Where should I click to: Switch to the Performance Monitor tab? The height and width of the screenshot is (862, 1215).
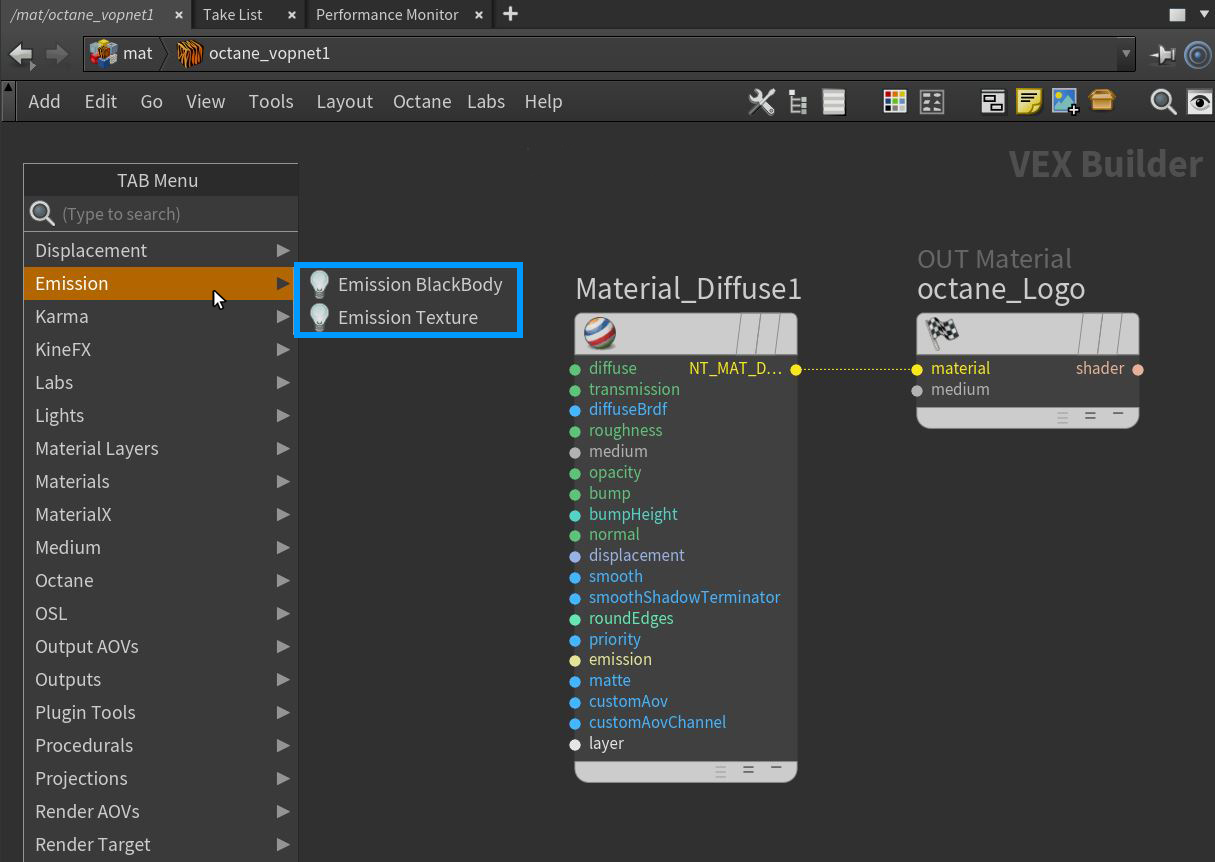[387, 15]
